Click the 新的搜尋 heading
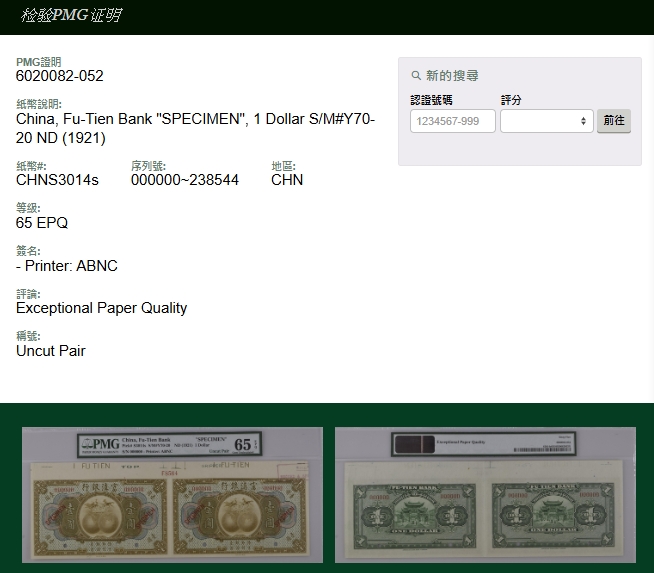 coord(452,75)
